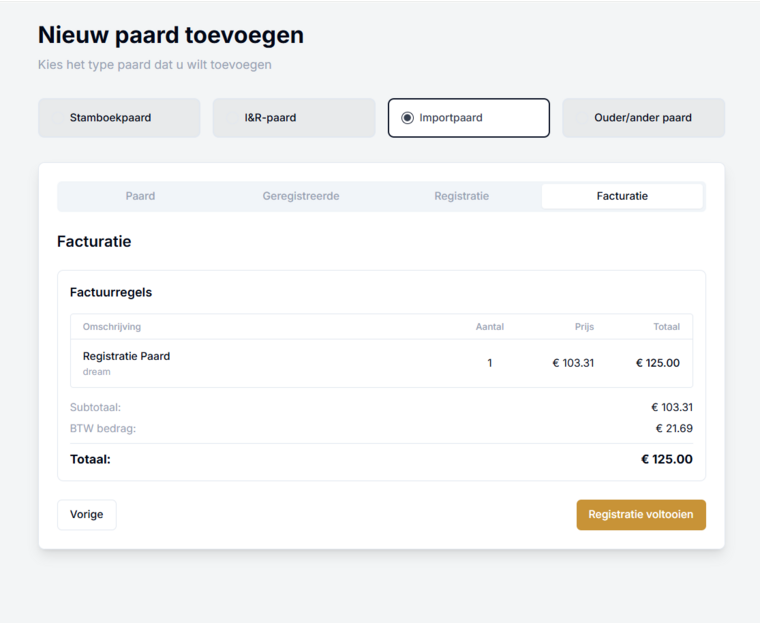Open the Geregistreerde tab
This screenshot has width=760, height=623.
pyautogui.click(x=301, y=196)
